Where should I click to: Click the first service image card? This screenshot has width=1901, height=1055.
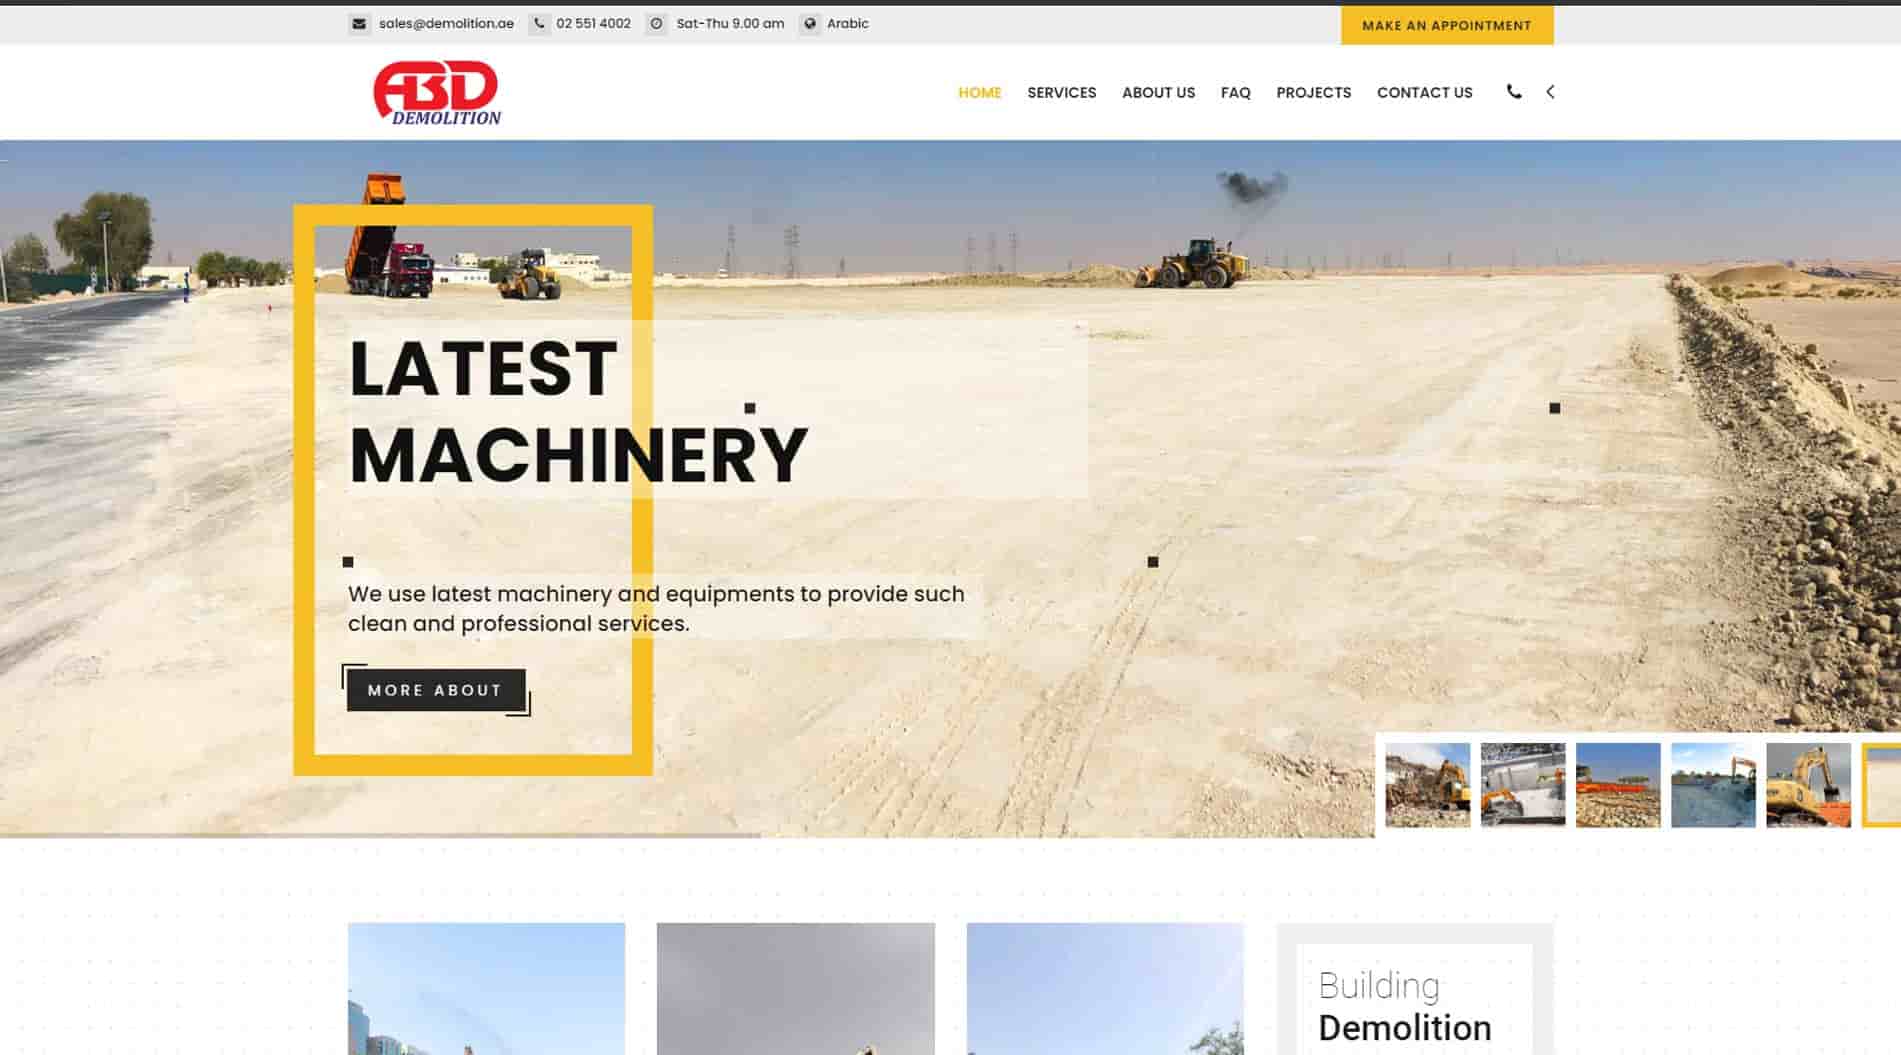click(x=486, y=989)
